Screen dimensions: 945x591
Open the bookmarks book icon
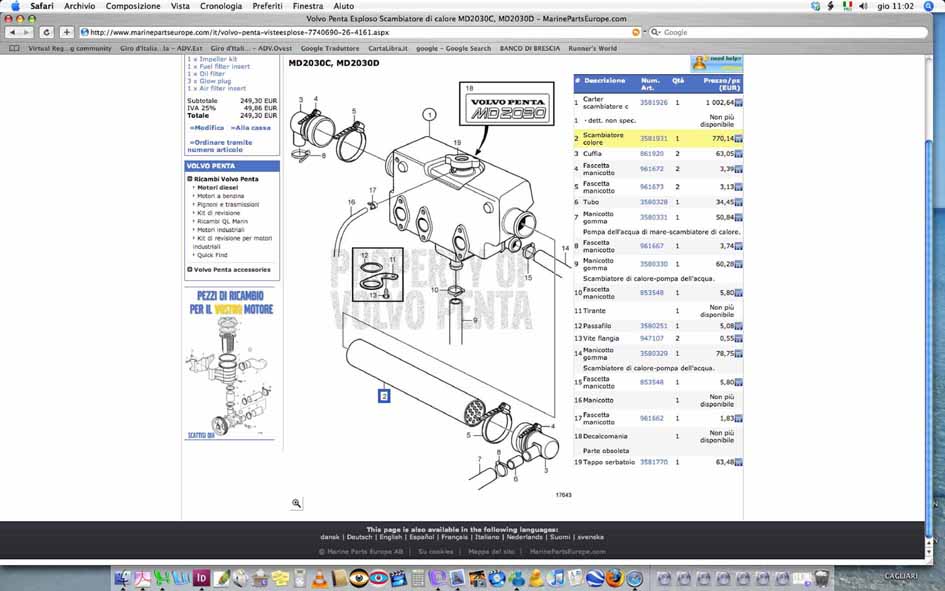pos(14,48)
